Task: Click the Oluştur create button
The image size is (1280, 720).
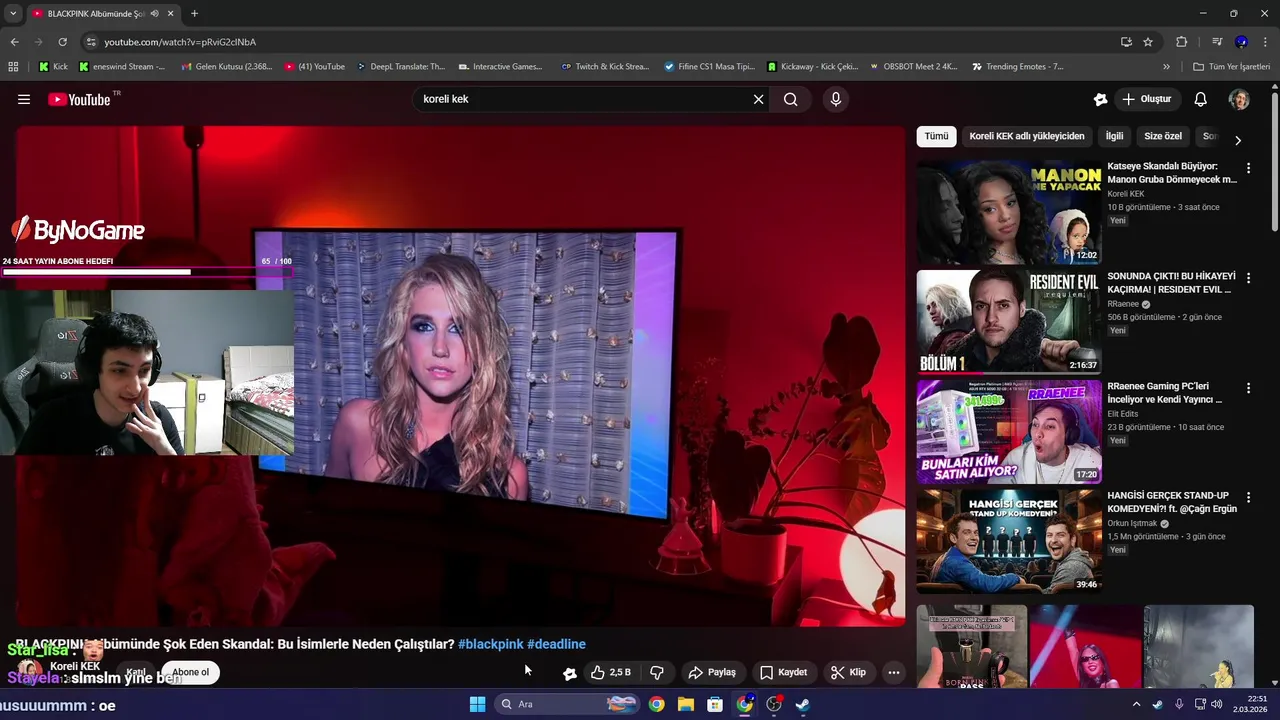Action: click(1146, 99)
